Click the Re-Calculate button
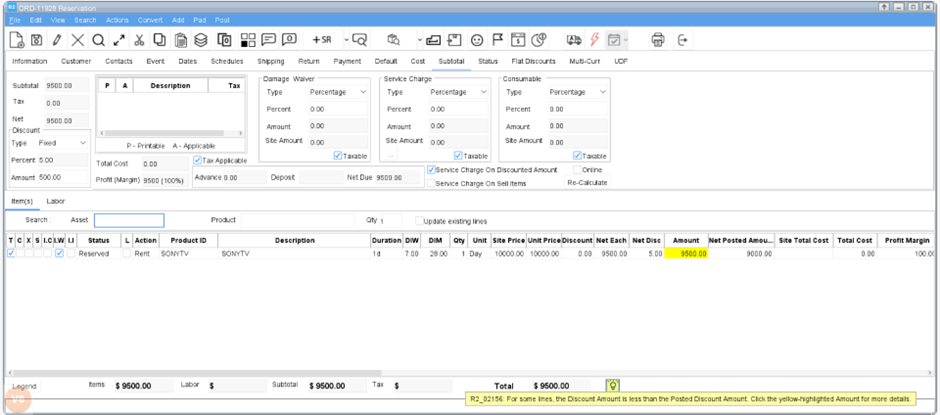The width and height of the screenshot is (940, 415). (587, 183)
